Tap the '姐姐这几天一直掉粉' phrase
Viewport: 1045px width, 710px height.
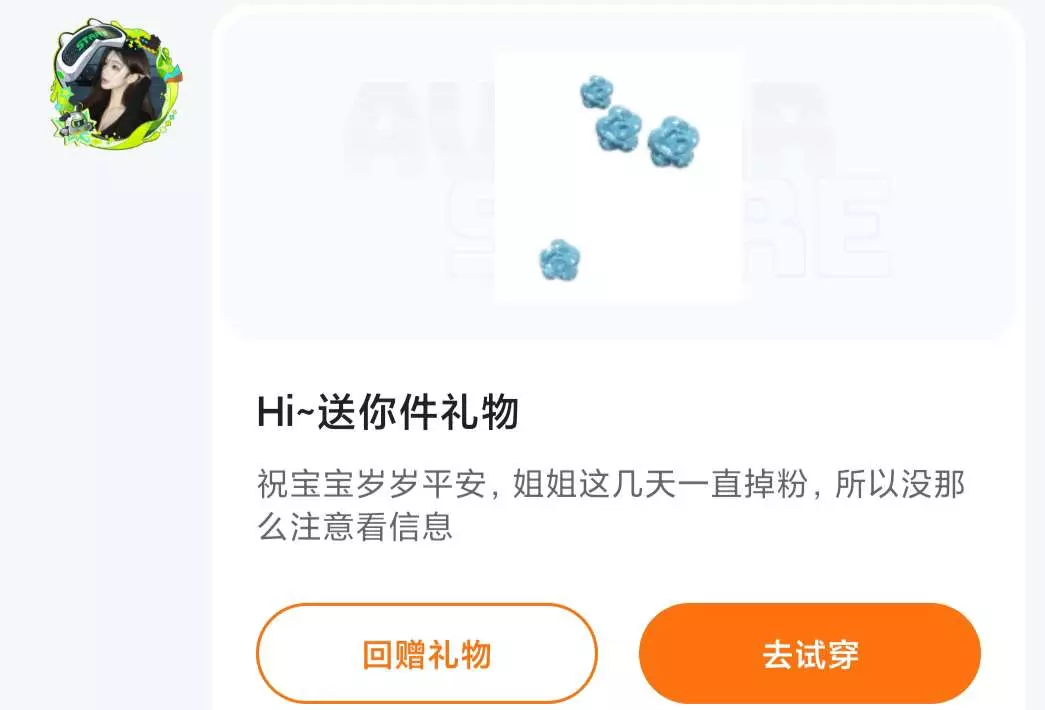pos(660,483)
